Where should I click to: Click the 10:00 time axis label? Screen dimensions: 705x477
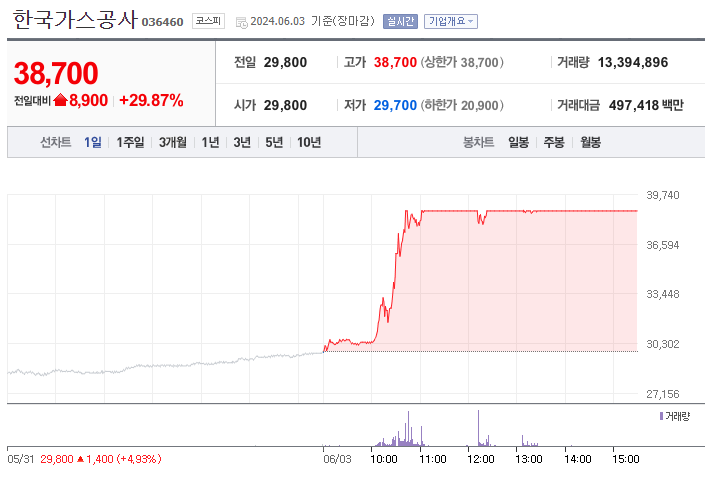(384, 459)
